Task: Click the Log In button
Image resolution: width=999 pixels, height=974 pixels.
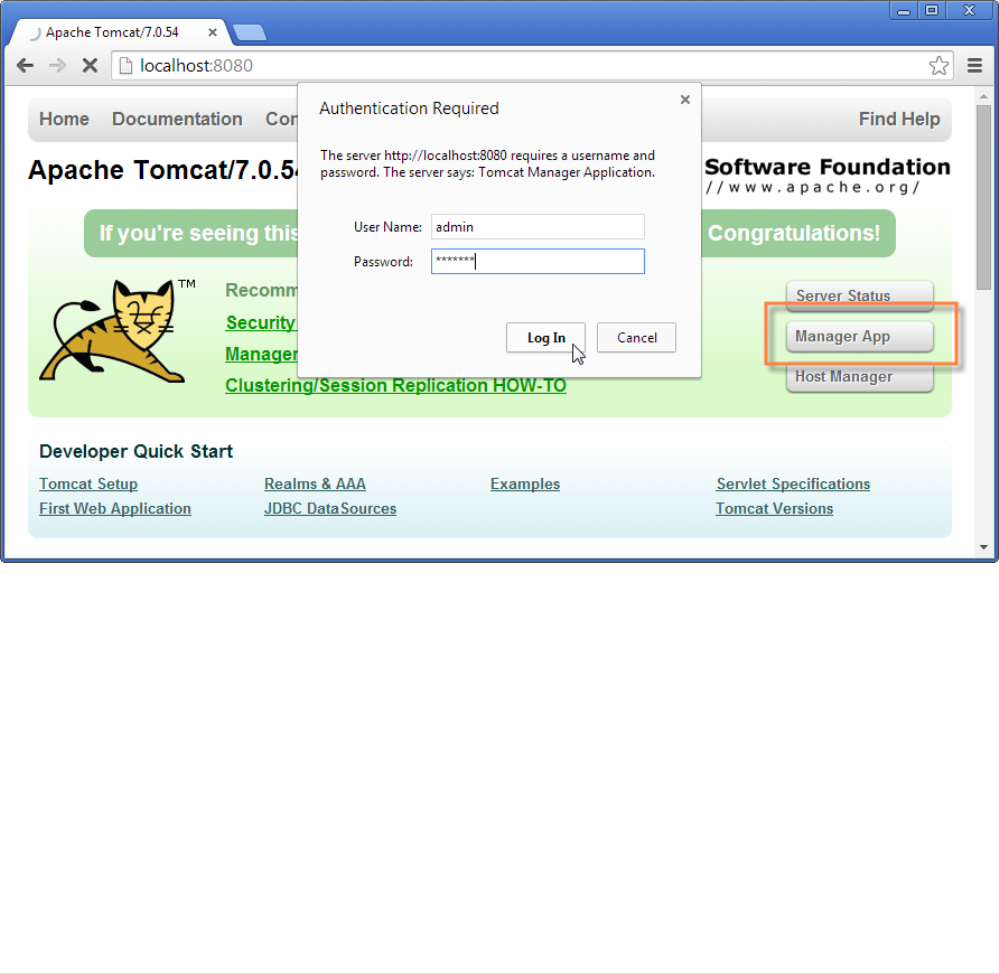Action: [546, 338]
